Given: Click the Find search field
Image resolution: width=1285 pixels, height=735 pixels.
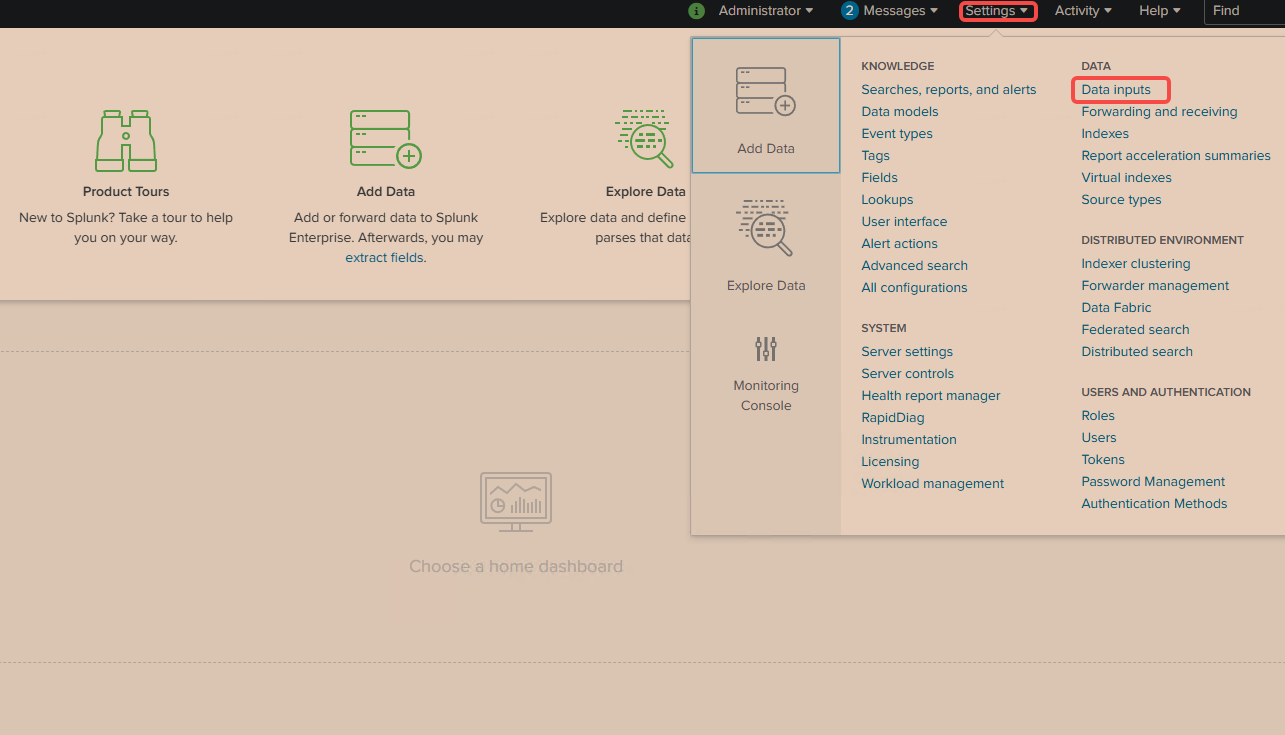Looking at the screenshot, I should (x=1244, y=11).
